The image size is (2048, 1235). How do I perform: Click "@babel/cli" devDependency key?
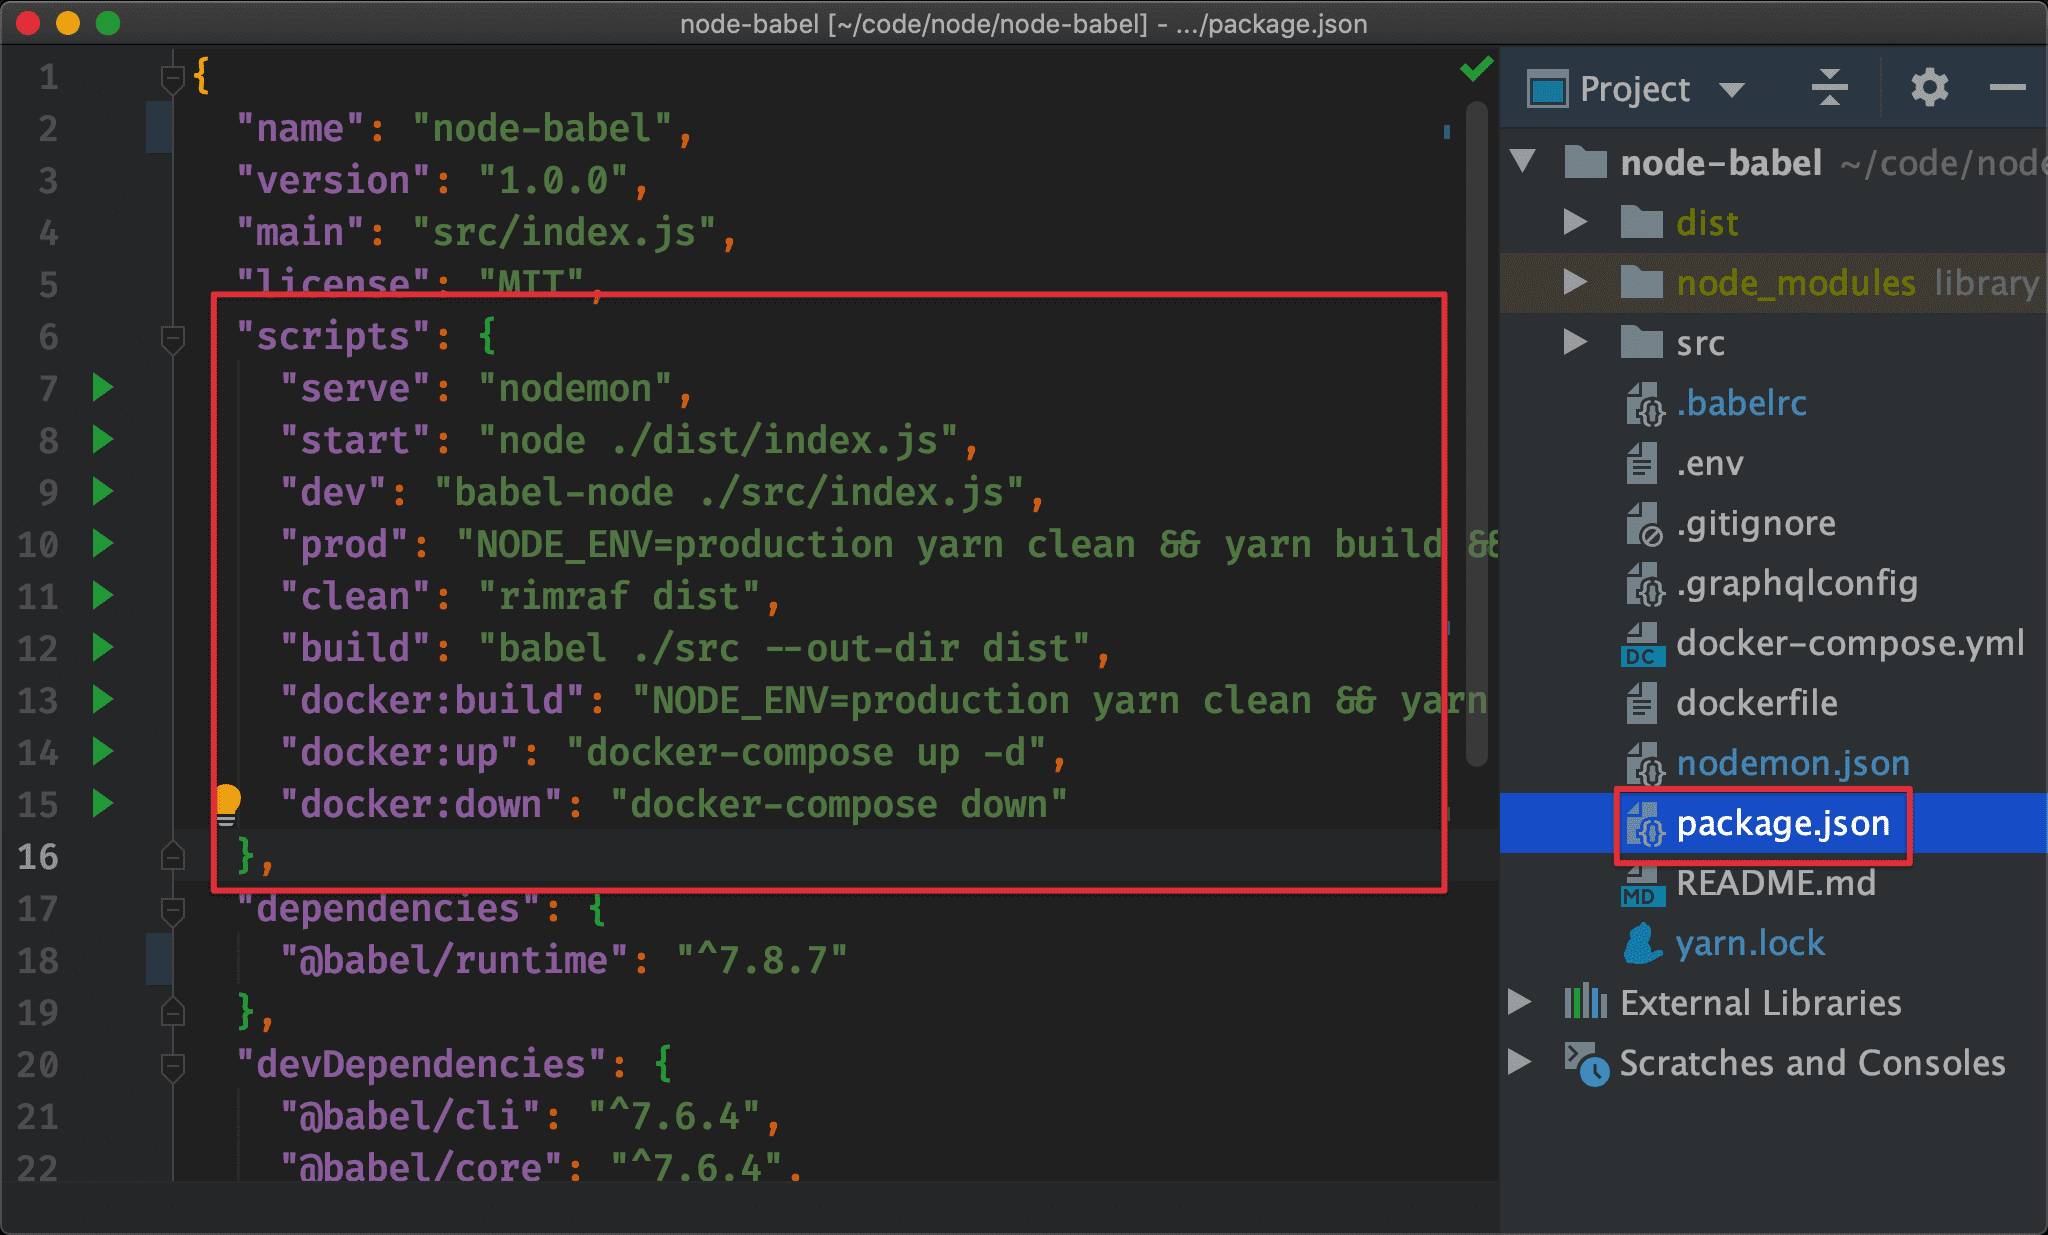pos(410,1116)
